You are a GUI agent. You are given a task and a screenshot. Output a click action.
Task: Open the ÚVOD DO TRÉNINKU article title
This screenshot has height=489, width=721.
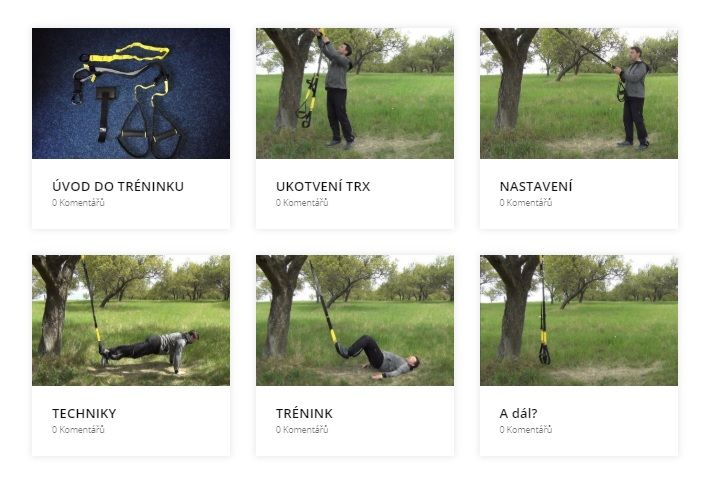coord(118,186)
